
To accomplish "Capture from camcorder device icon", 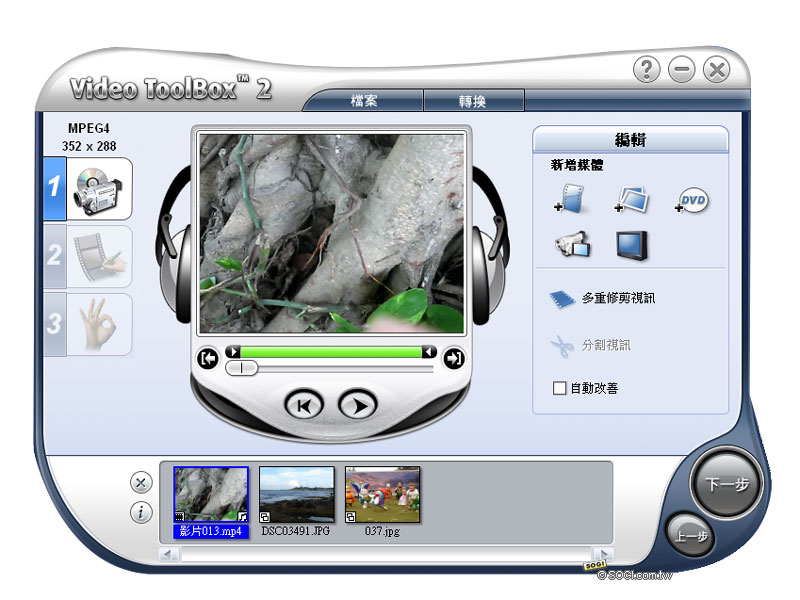I will [x=572, y=245].
